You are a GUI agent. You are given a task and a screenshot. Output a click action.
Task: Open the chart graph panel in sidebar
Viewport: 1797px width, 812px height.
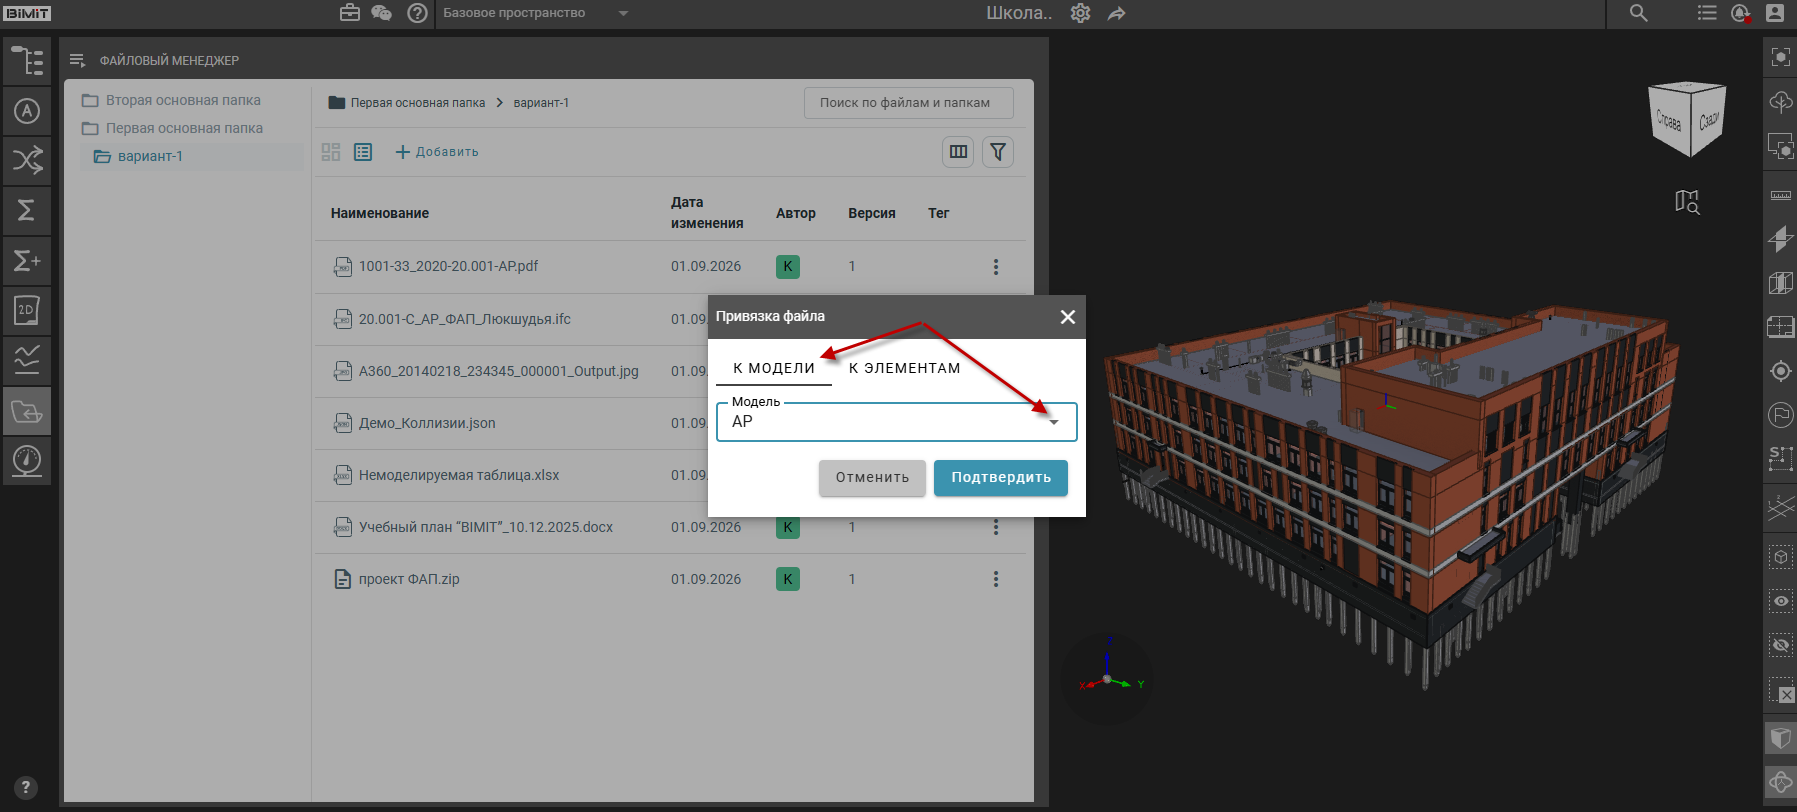[27, 360]
